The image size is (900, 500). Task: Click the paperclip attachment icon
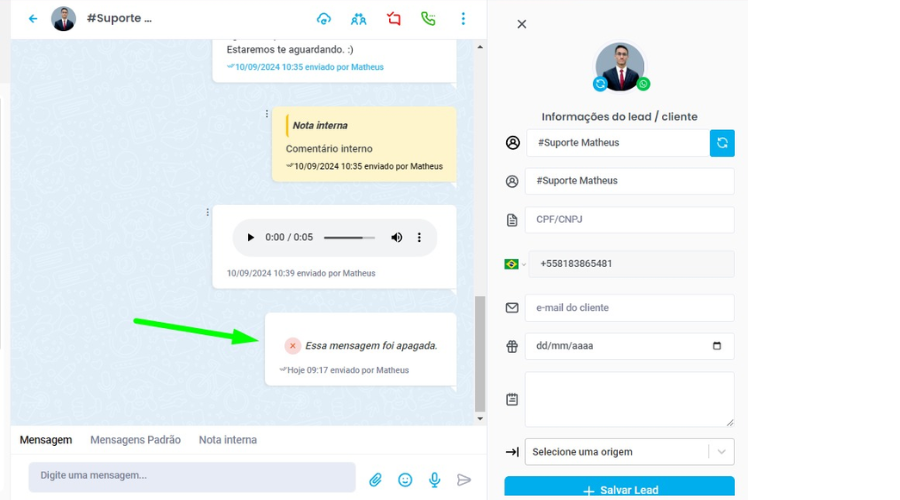[x=375, y=480]
